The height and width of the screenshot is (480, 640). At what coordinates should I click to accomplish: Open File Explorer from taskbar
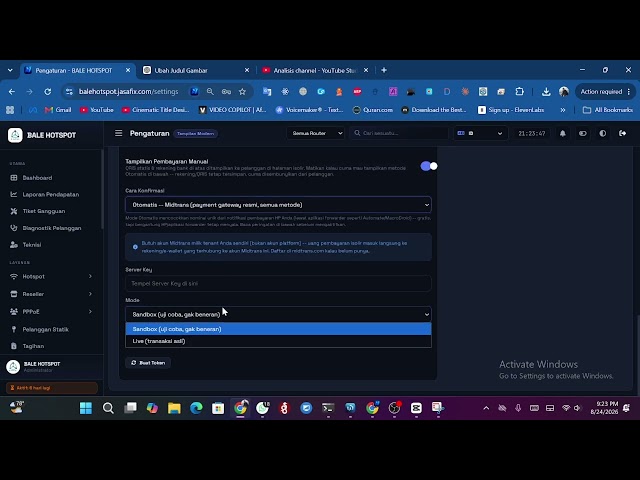click(x=174, y=408)
